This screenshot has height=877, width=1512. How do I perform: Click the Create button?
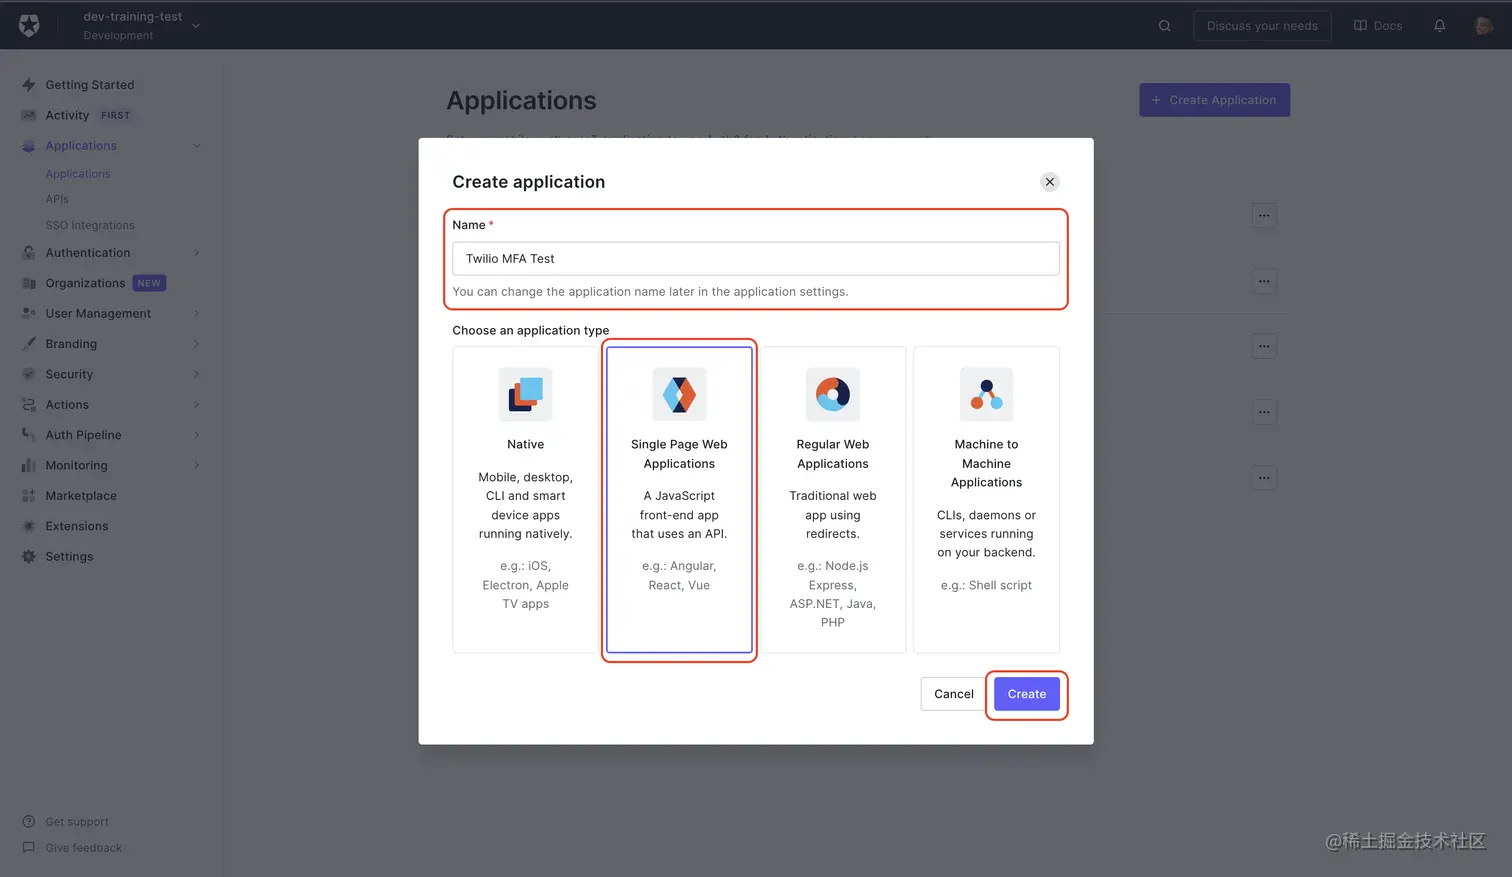point(1026,693)
